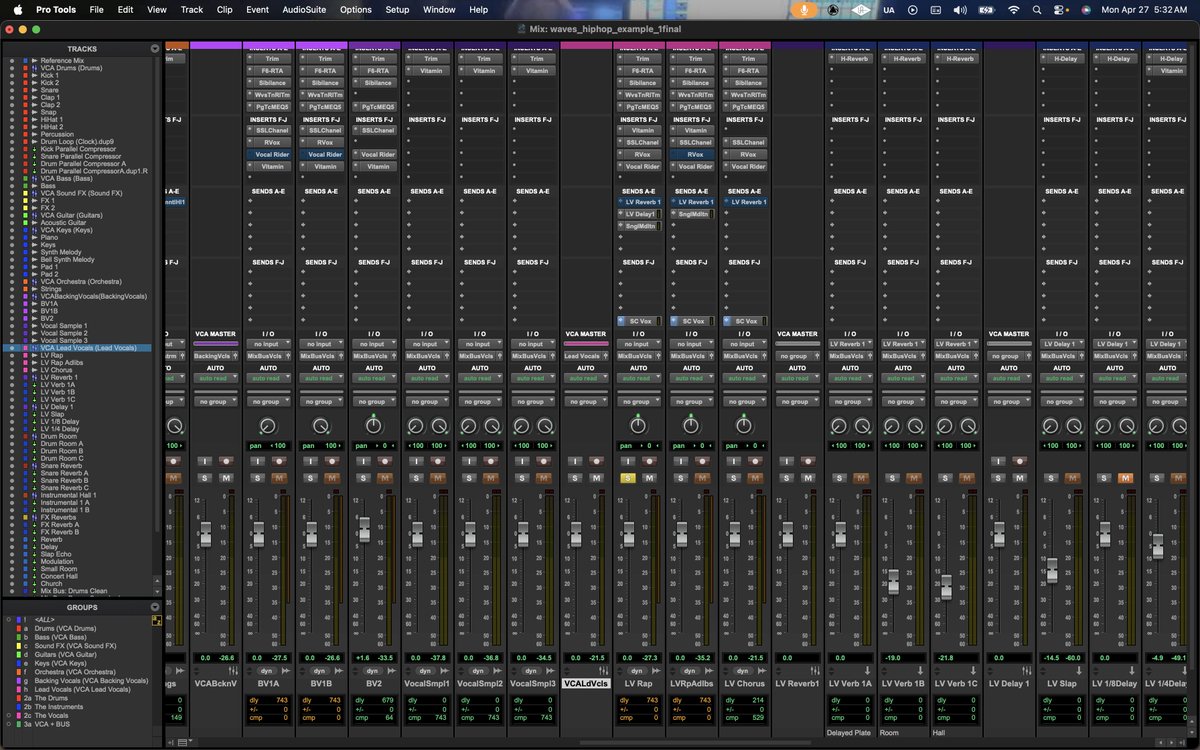This screenshot has height=750, width=1200.
Task: Click the volume icon in menu bar
Action: point(960,9)
